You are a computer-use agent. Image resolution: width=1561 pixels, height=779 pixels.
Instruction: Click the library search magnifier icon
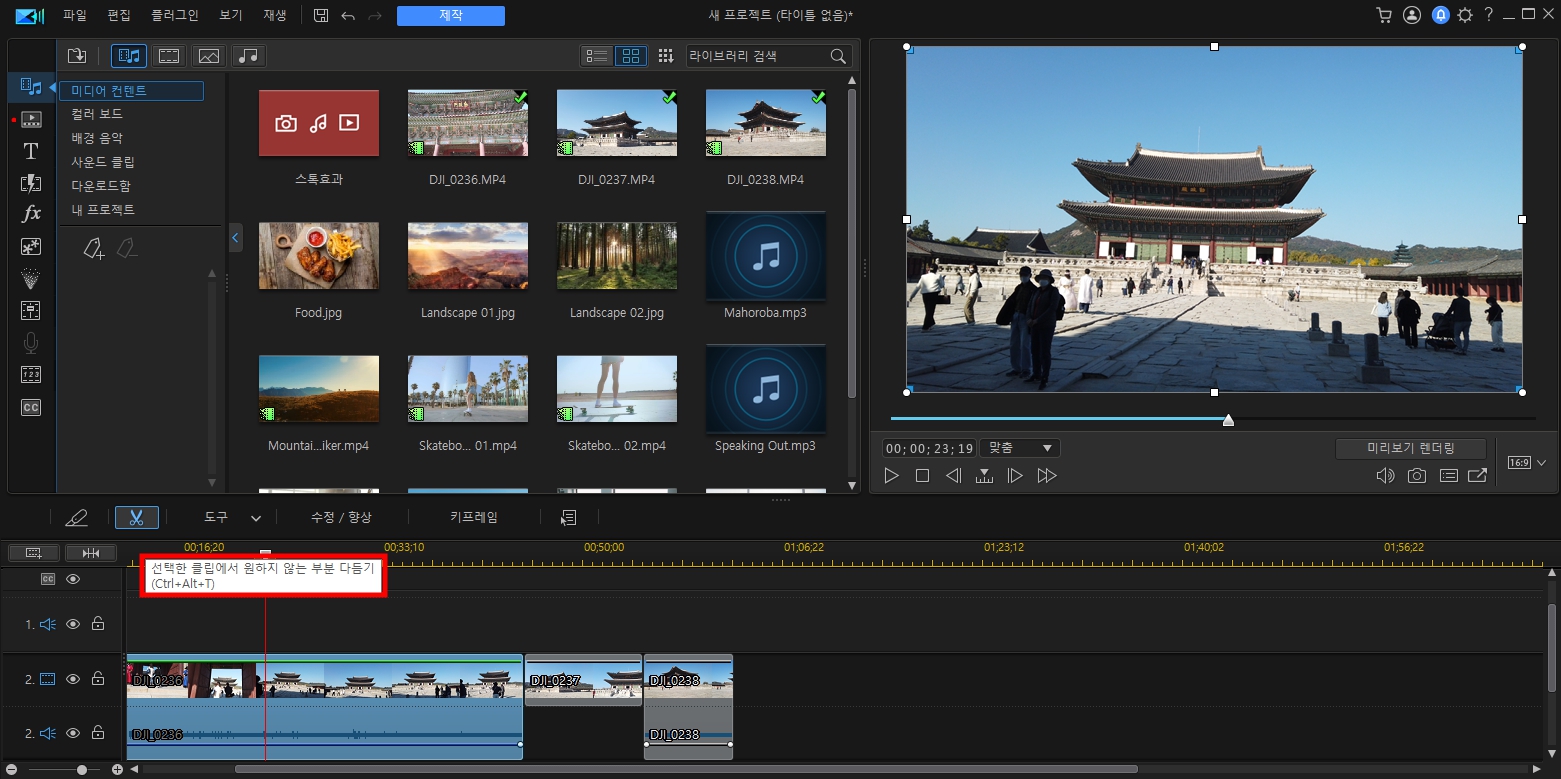[839, 56]
